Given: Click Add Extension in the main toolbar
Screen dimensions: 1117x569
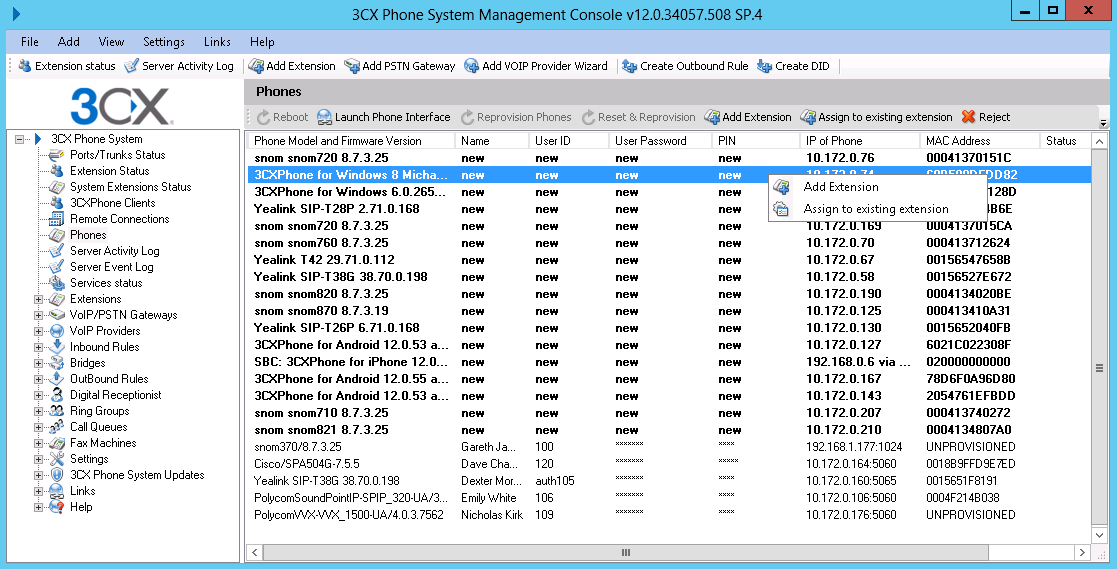Looking at the screenshot, I should tap(291, 66).
